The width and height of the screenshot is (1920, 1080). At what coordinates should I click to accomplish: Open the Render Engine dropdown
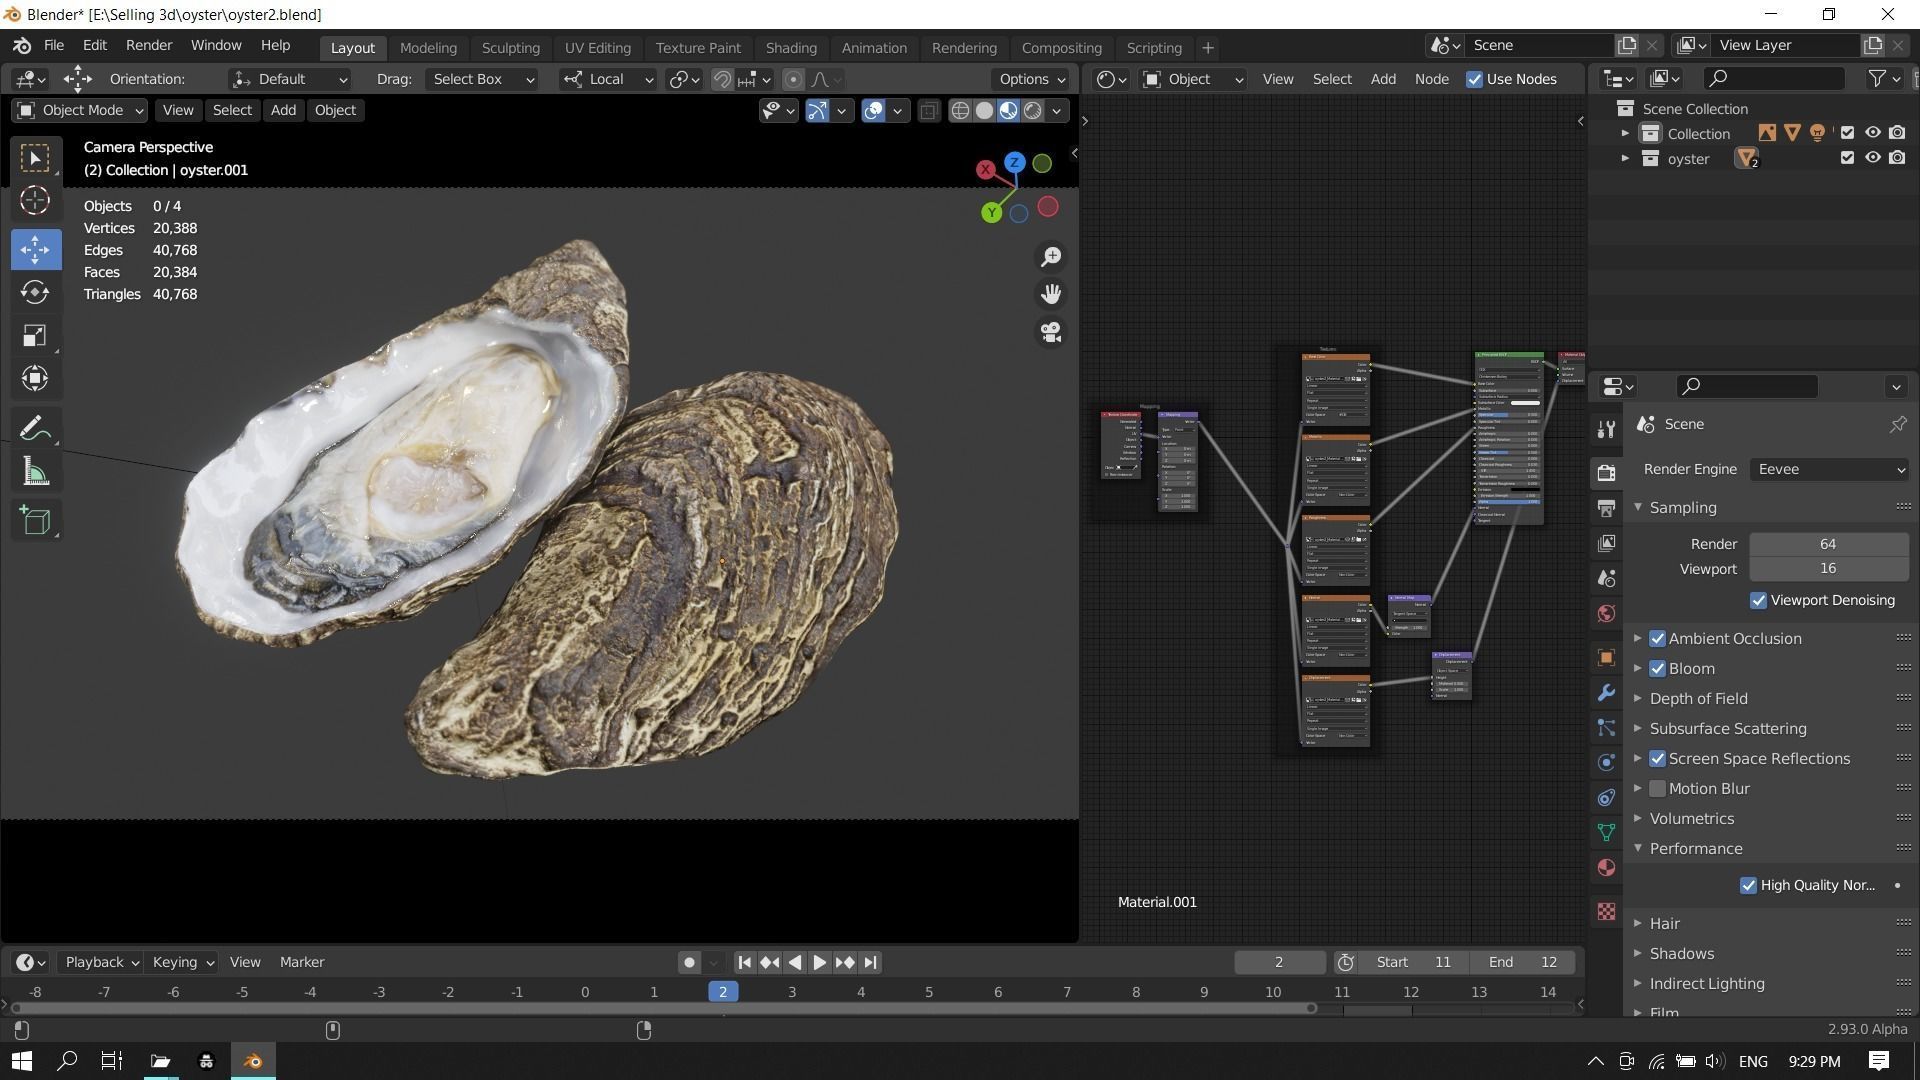1829,469
